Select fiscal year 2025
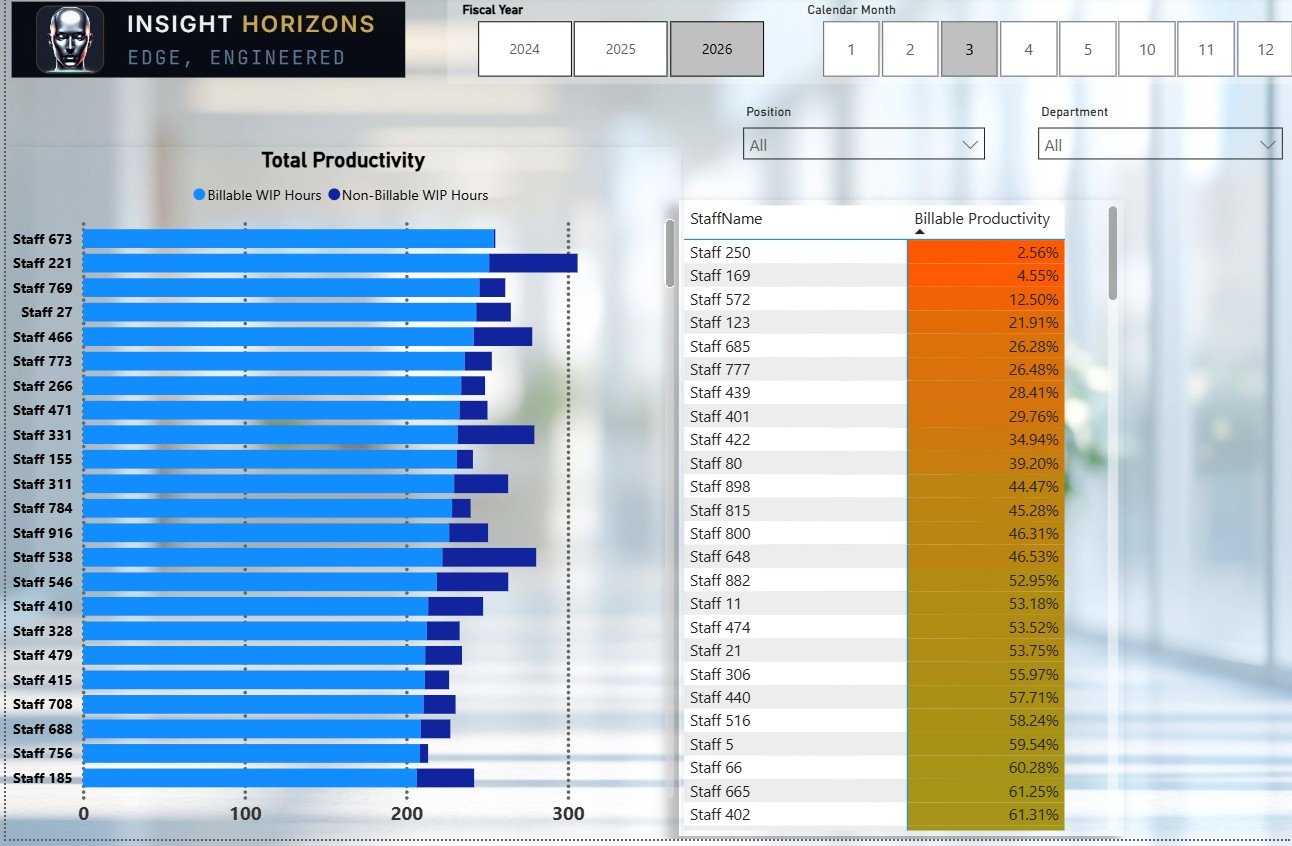The image size is (1292, 846). click(621, 49)
